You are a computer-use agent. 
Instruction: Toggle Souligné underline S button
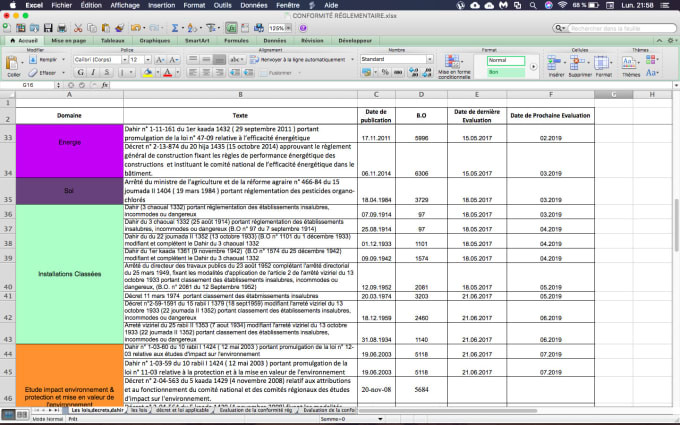[x=107, y=72]
